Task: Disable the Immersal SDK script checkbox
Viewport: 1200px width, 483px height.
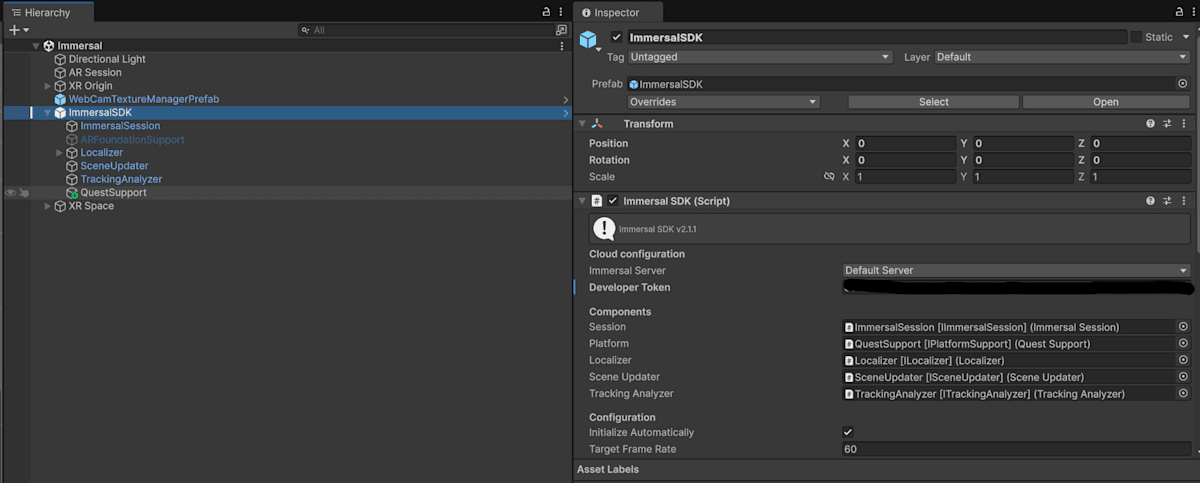Action: (613, 201)
